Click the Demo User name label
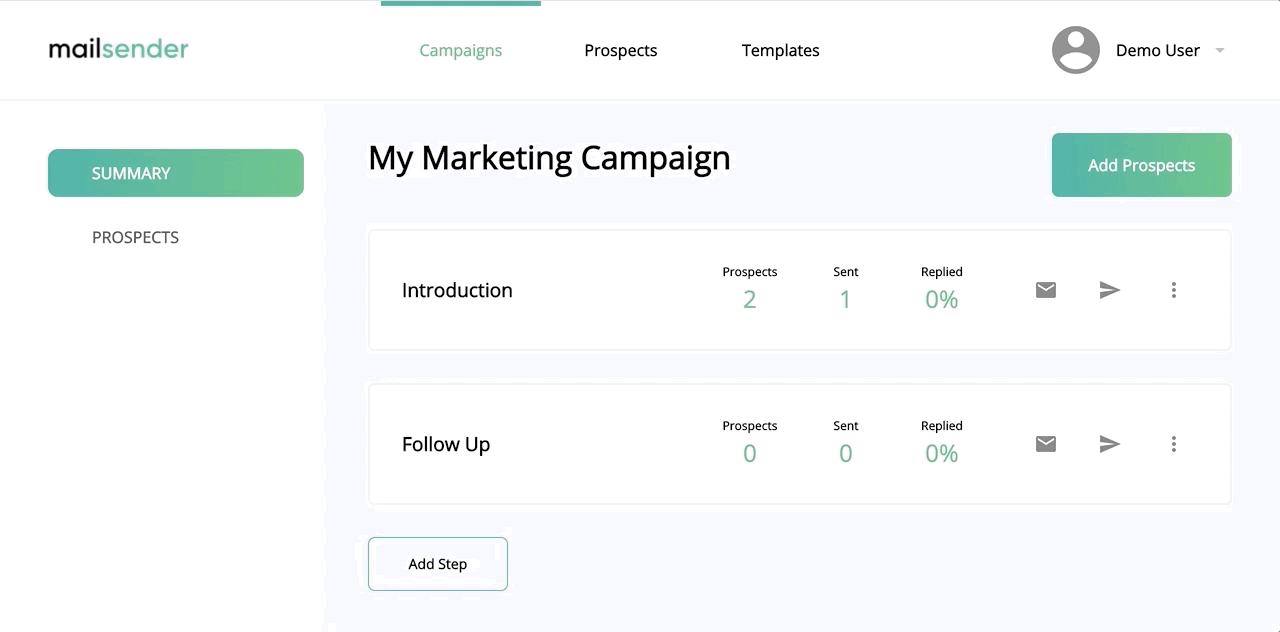This screenshot has height=632, width=1280. [1158, 50]
